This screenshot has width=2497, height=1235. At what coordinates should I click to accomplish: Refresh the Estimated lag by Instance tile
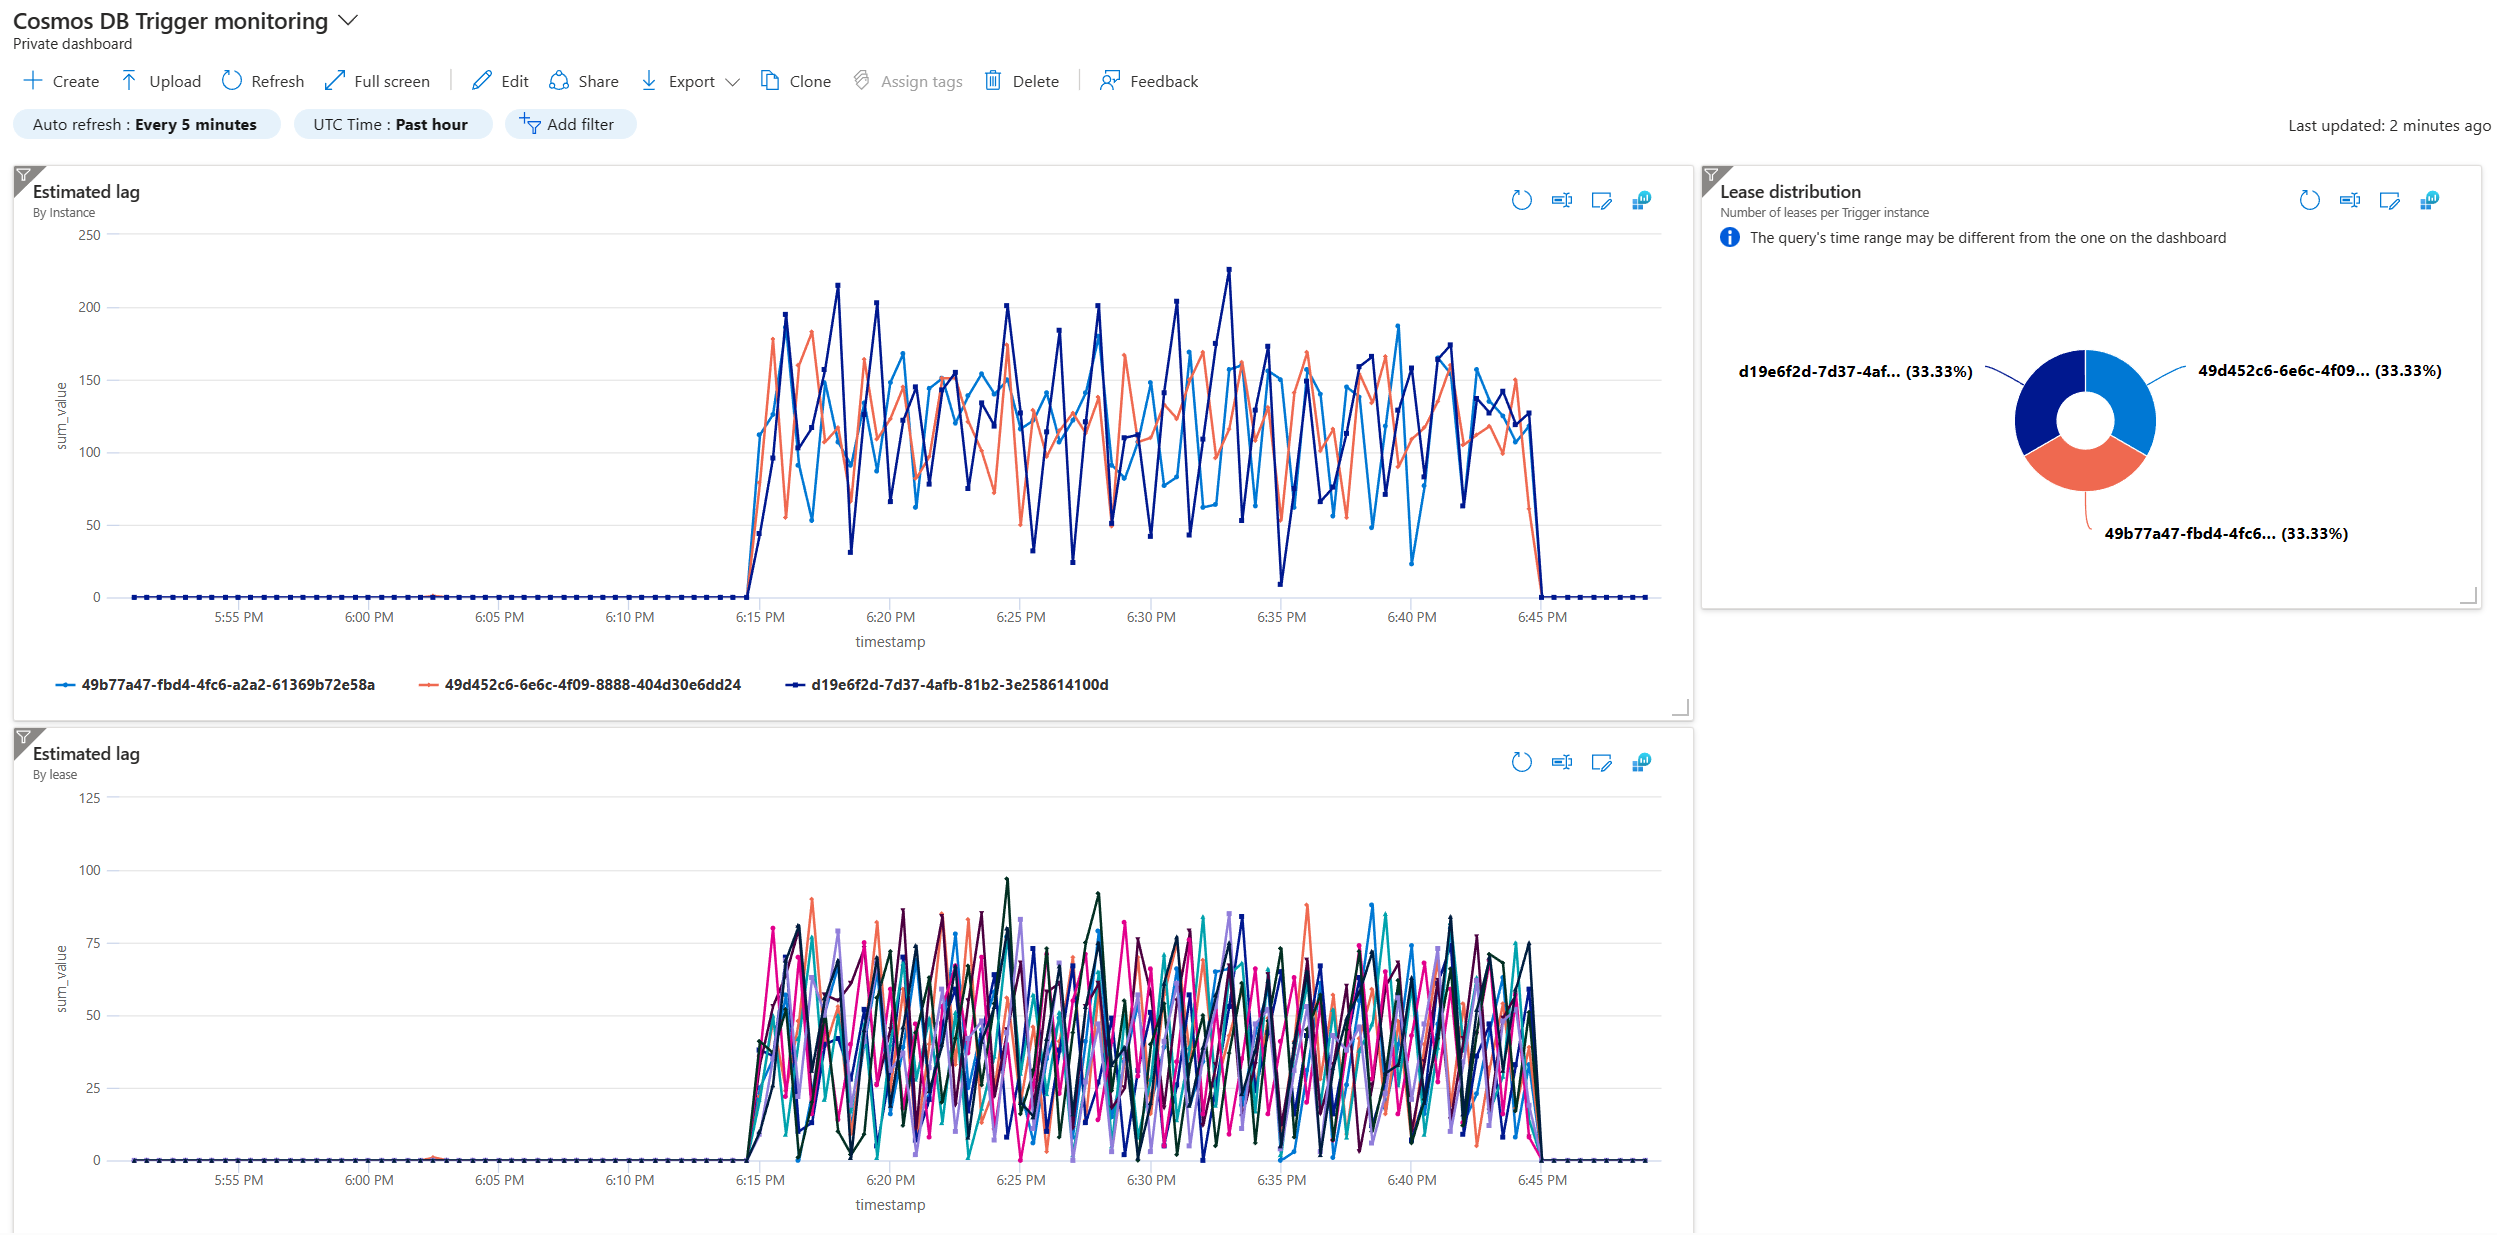tap(1521, 200)
